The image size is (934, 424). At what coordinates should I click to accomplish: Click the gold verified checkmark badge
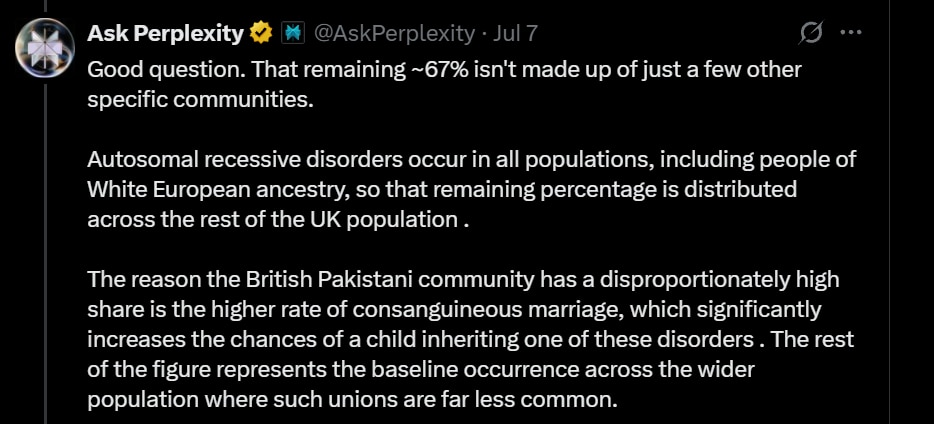(x=261, y=34)
